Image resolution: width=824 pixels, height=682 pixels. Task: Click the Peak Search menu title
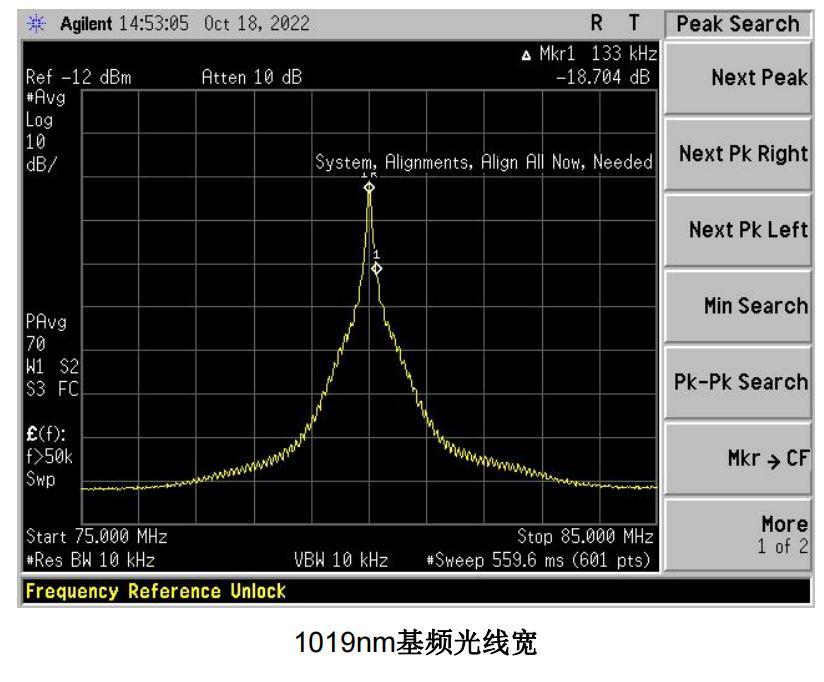(738, 24)
